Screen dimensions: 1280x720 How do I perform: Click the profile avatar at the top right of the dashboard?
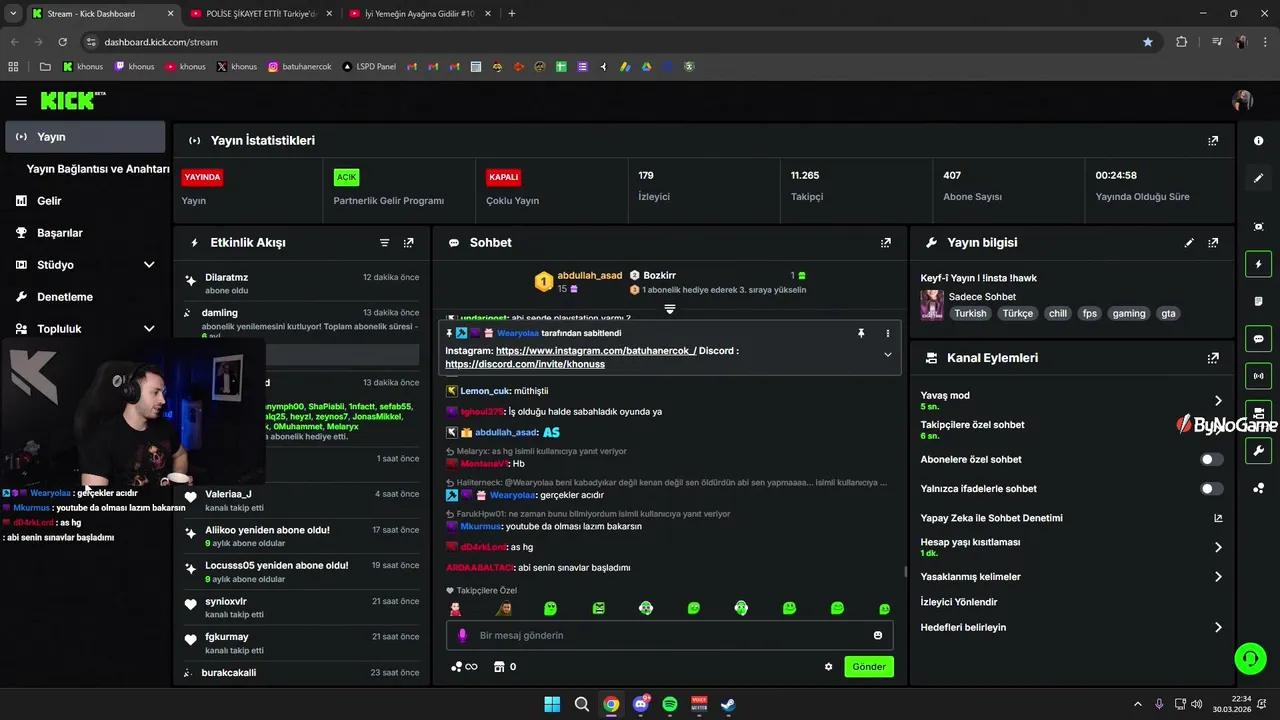[1243, 101]
